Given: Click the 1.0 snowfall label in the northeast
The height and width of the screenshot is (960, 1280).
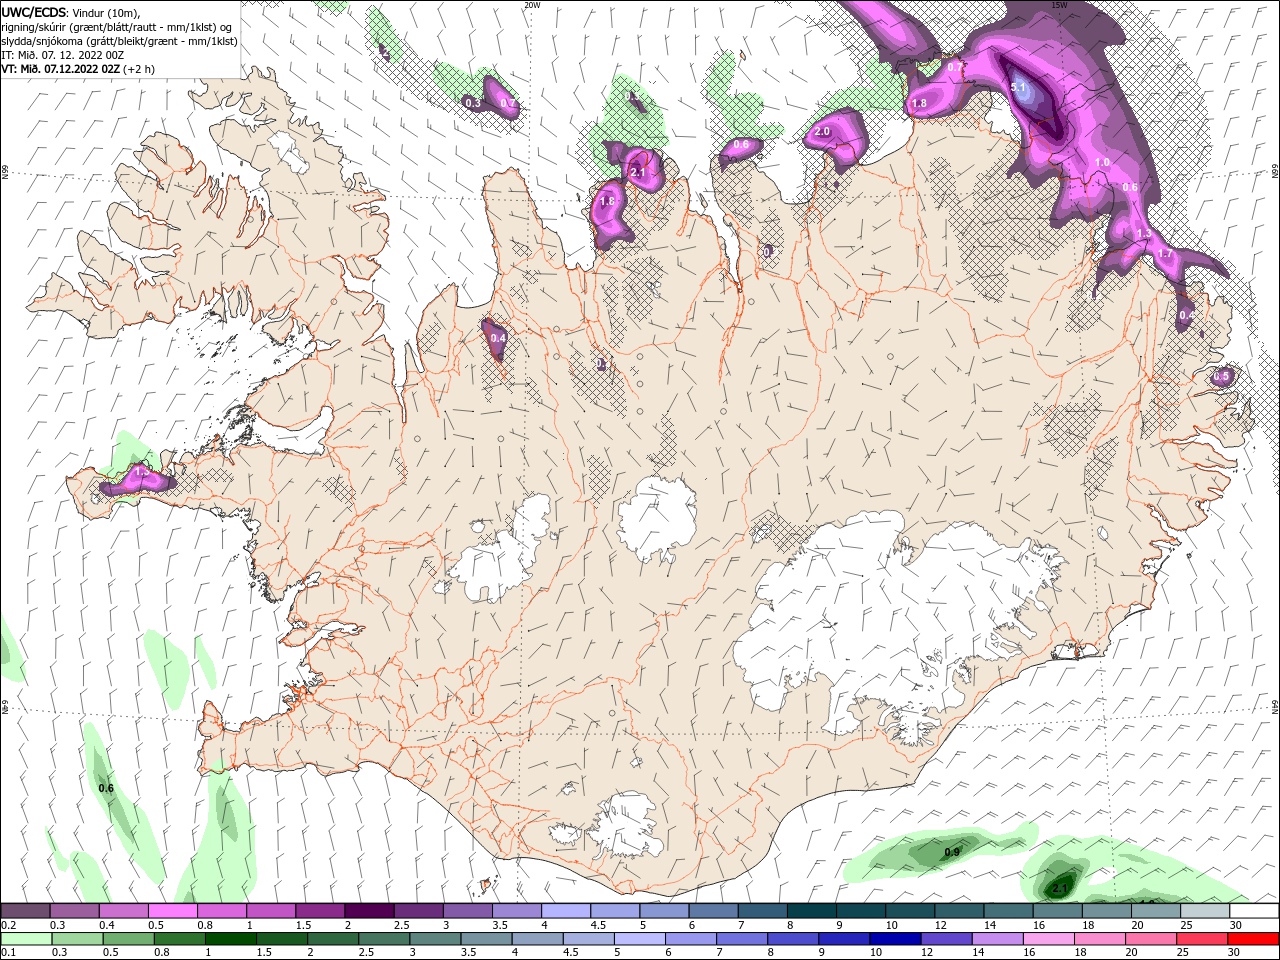Looking at the screenshot, I should click(x=1103, y=162).
